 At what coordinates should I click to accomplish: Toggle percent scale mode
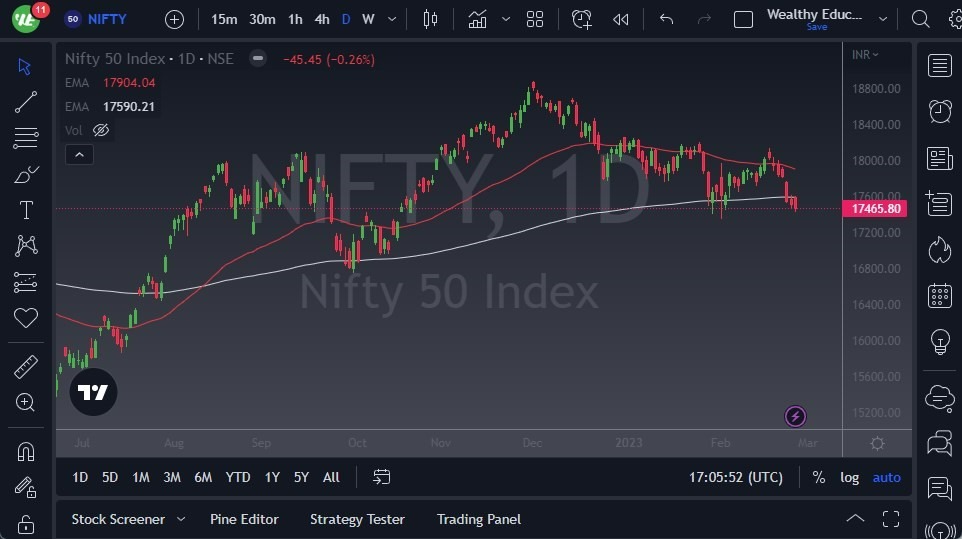(x=818, y=477)
